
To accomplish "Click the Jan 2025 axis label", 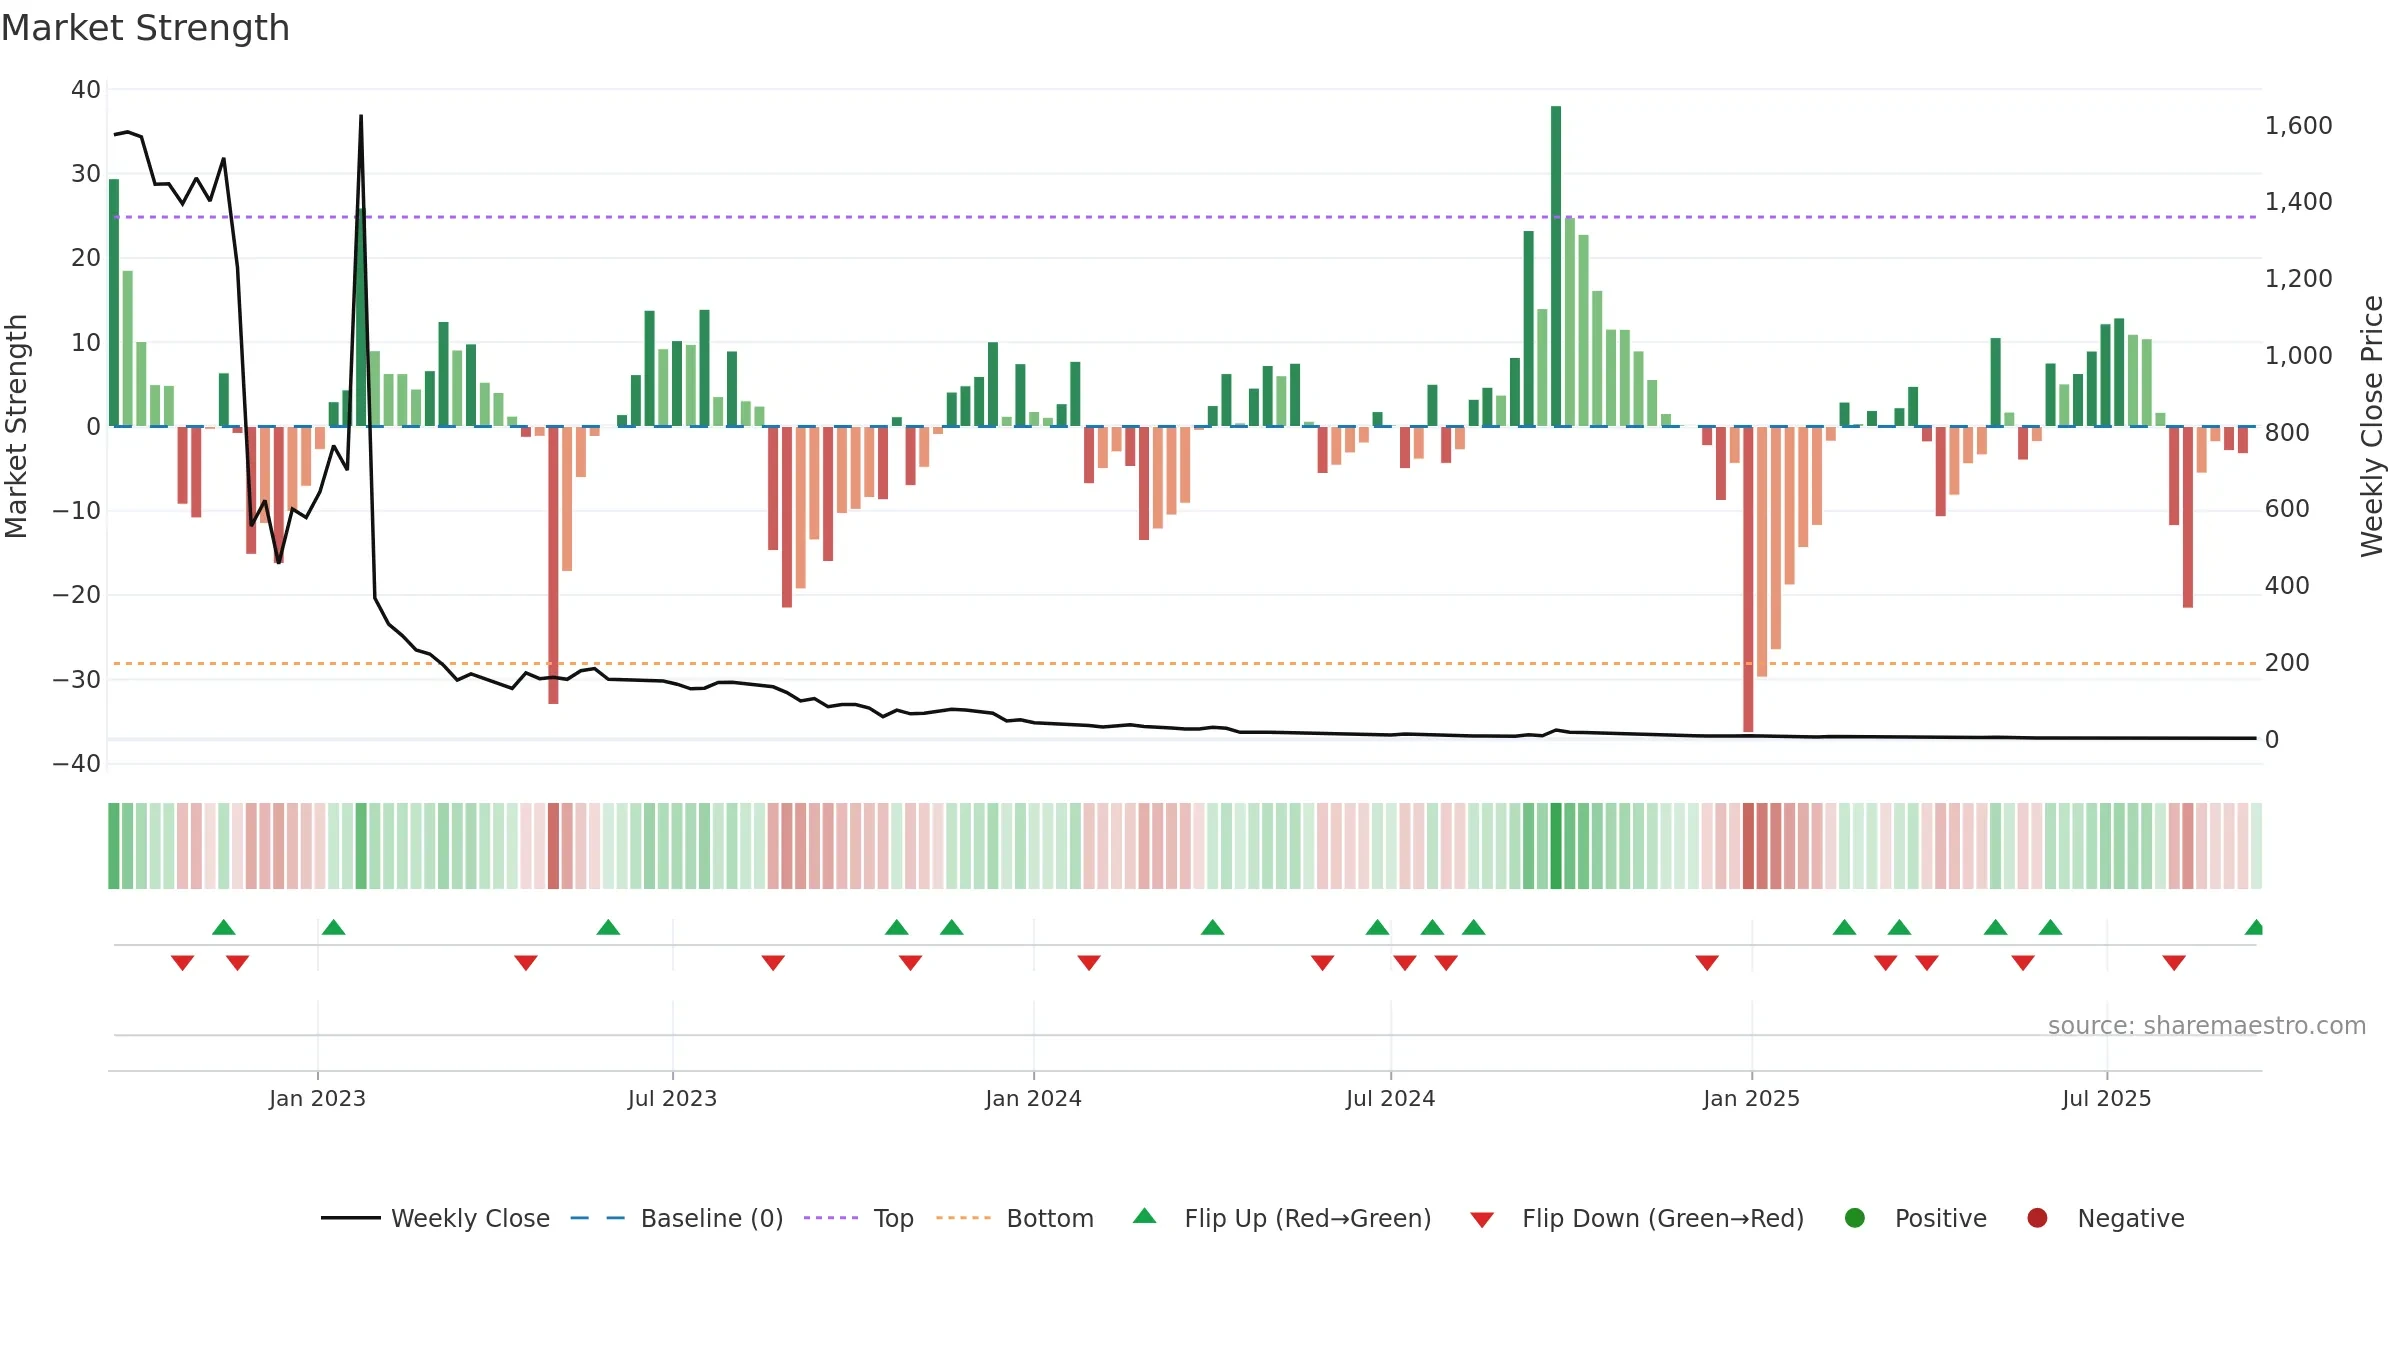I will point(1751,1098).
